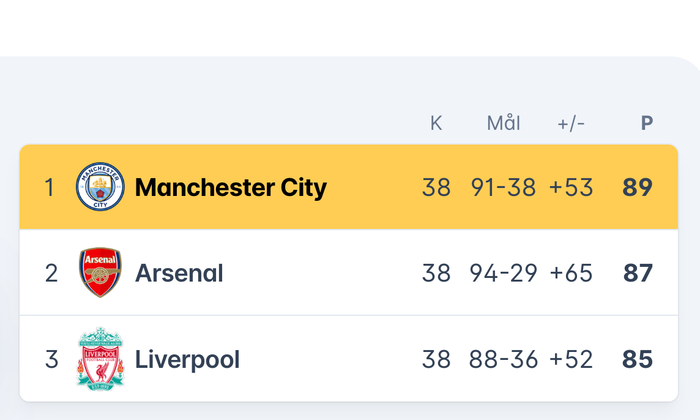
Task: Click the Arsenal club crest
Action: (x=101, y=273)
